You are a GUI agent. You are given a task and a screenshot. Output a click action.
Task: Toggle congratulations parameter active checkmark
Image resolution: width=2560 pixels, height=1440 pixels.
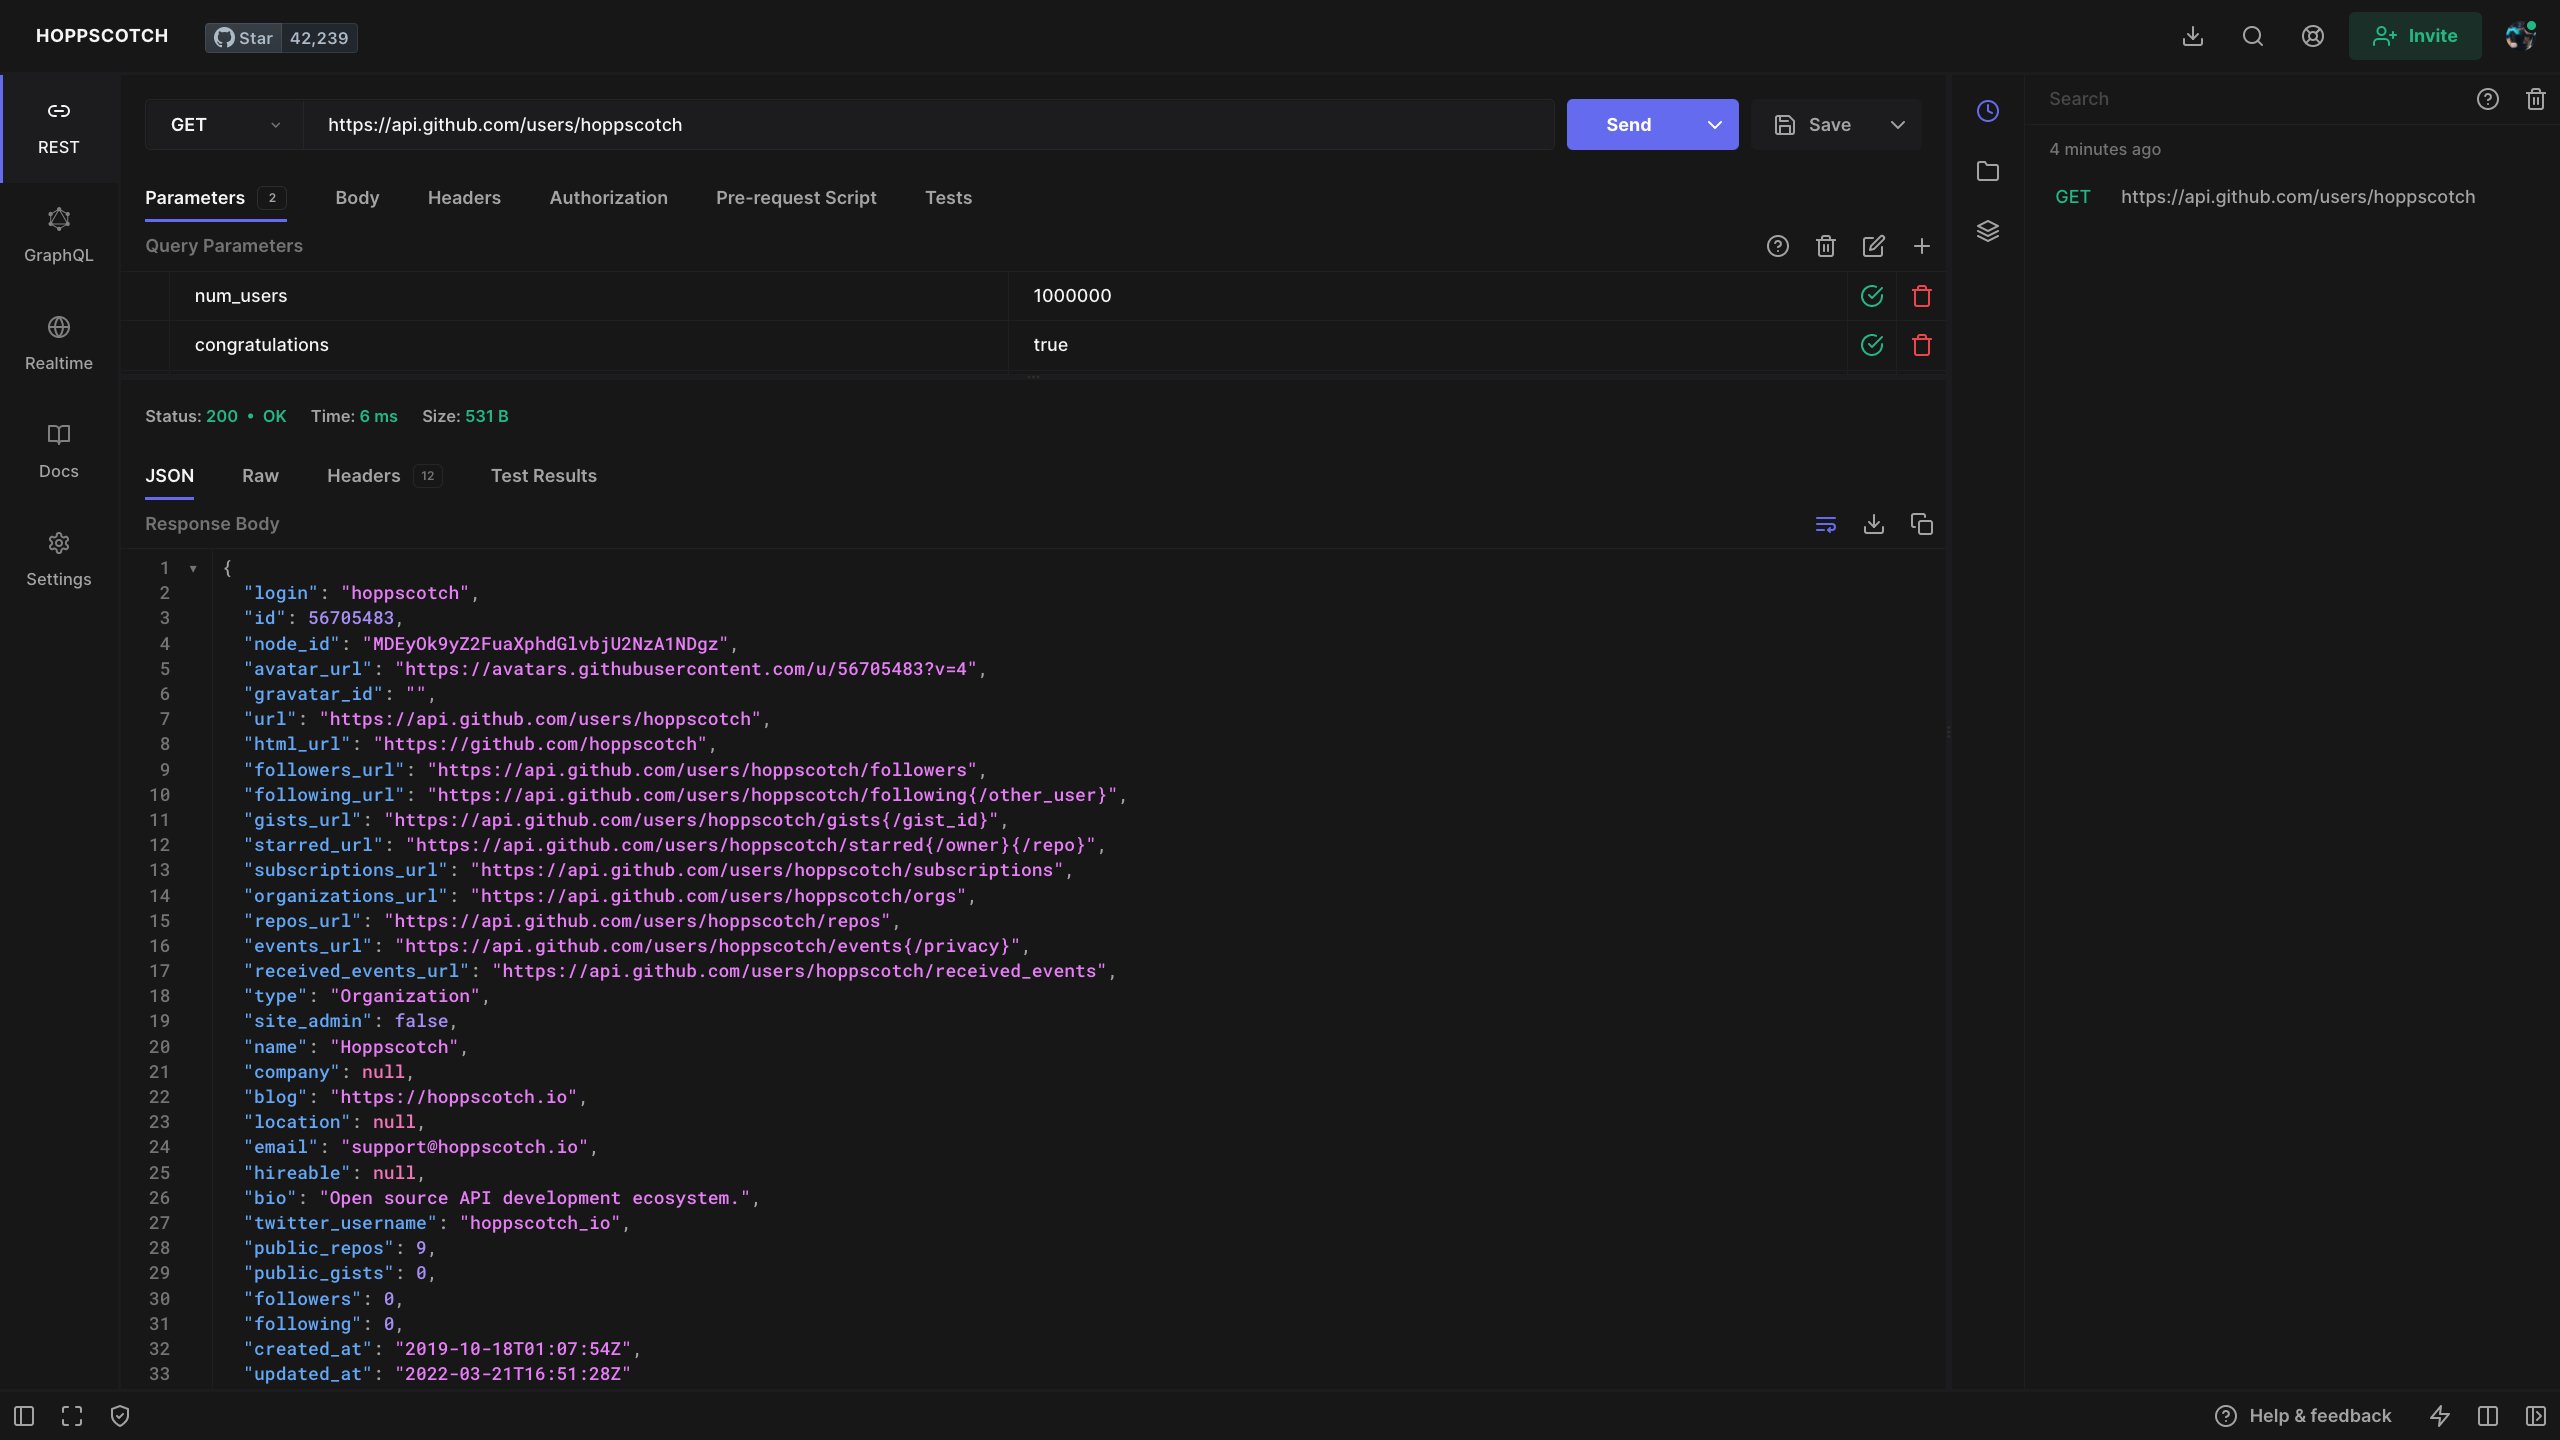click(x=1871, y=345)
